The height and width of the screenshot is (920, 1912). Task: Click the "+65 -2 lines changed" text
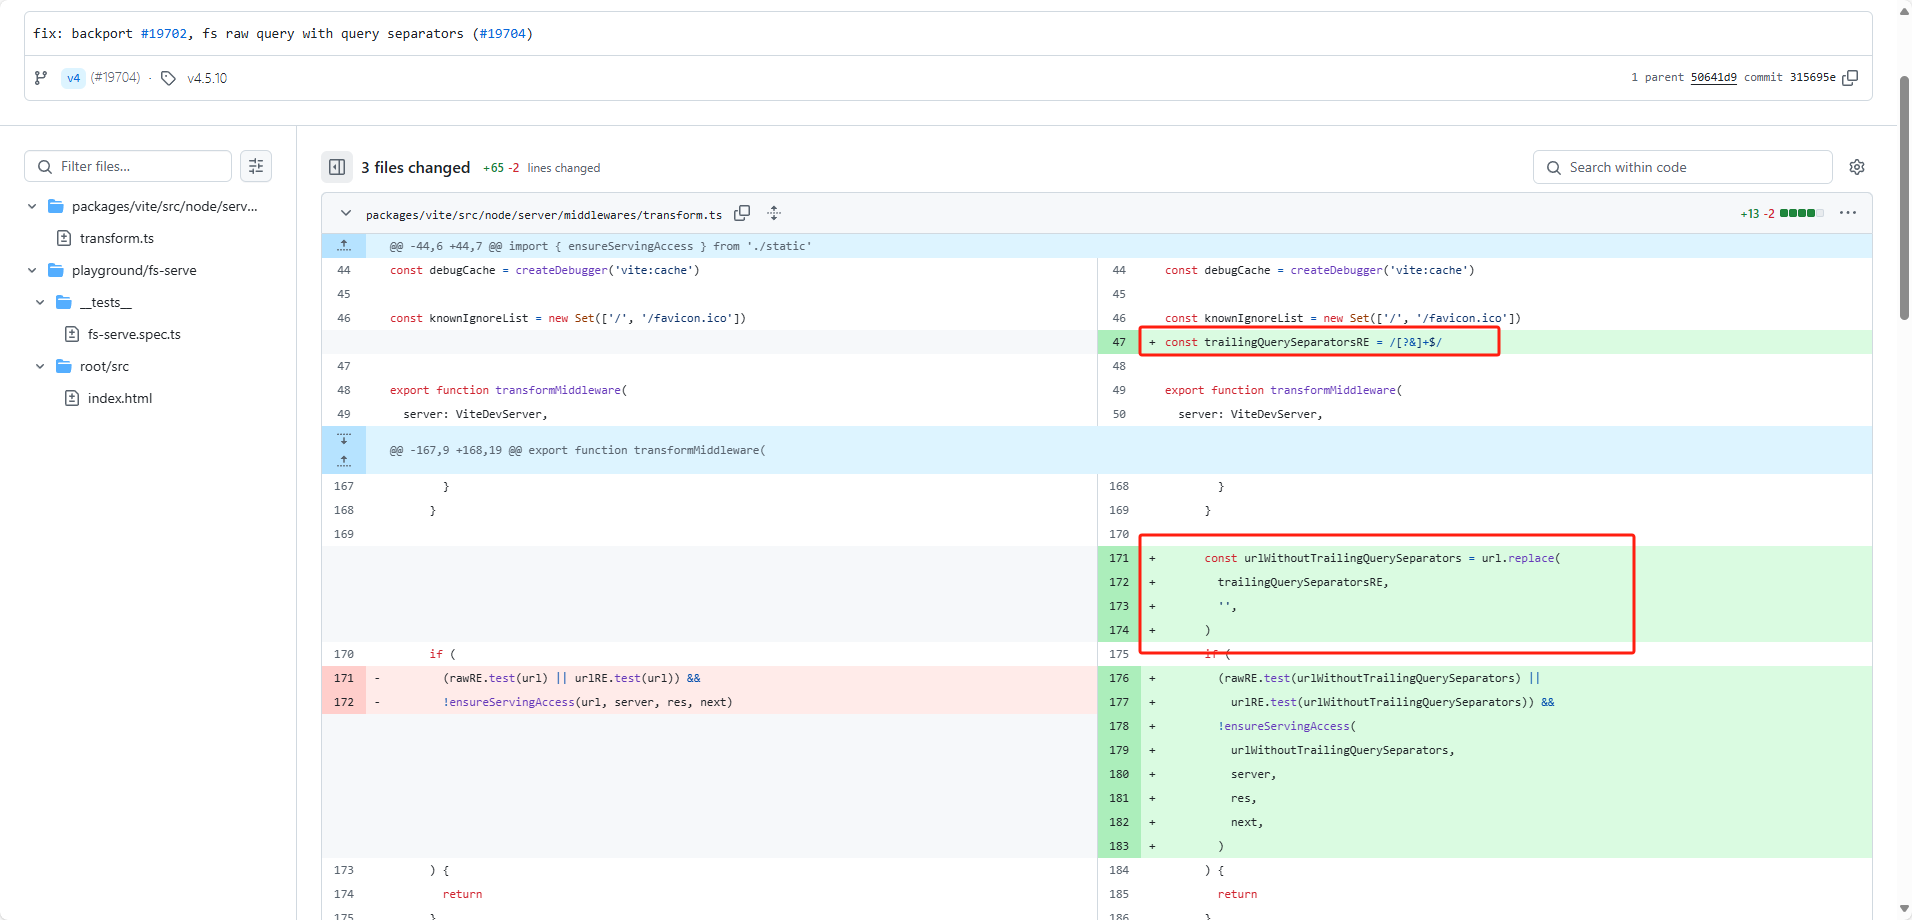[541, 168]
